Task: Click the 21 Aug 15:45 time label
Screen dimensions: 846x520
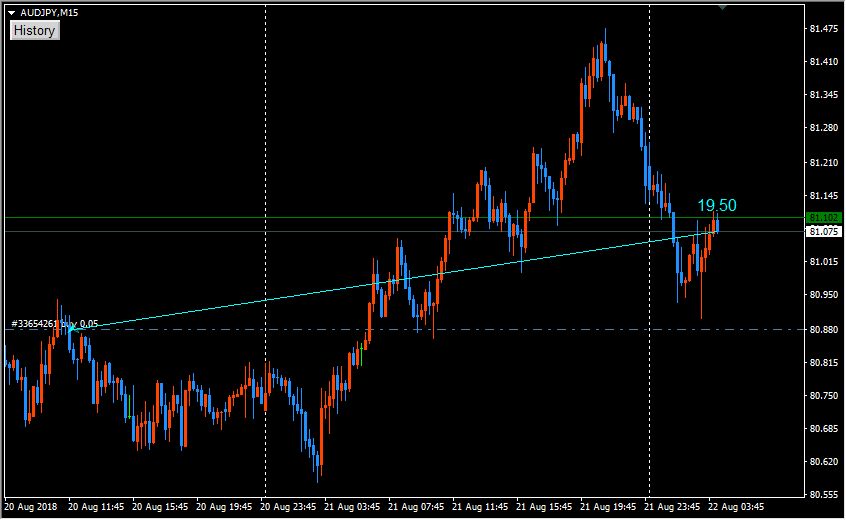Action: coord(544,507)
